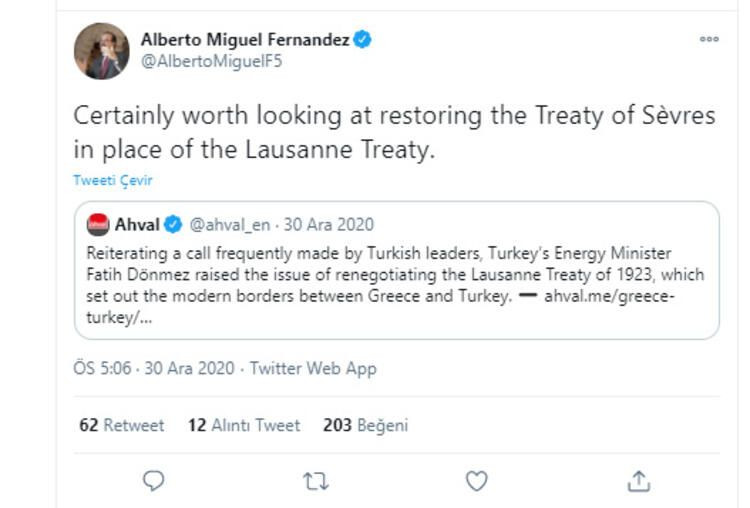The image size is (750, 508).
Task: Open the three-dot more options menu
Action: (x=709, y=39)
